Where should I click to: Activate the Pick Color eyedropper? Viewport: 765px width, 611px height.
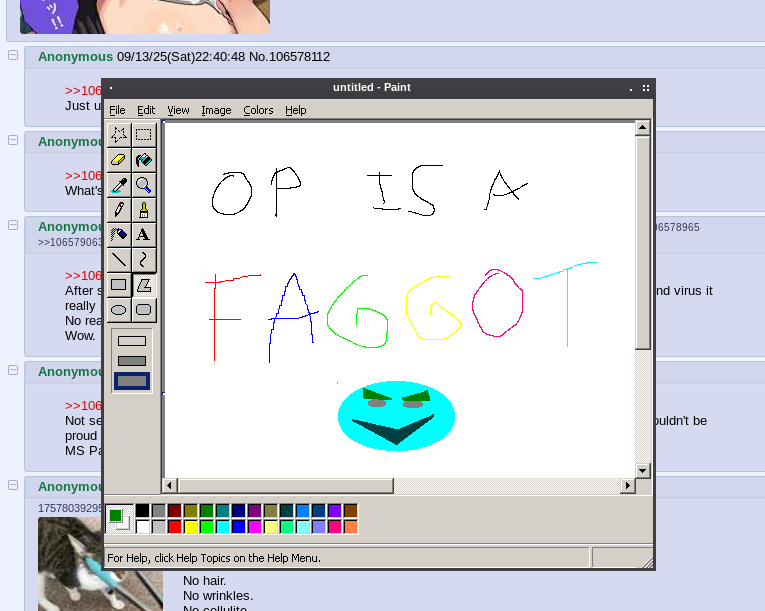tap(119, 185)
